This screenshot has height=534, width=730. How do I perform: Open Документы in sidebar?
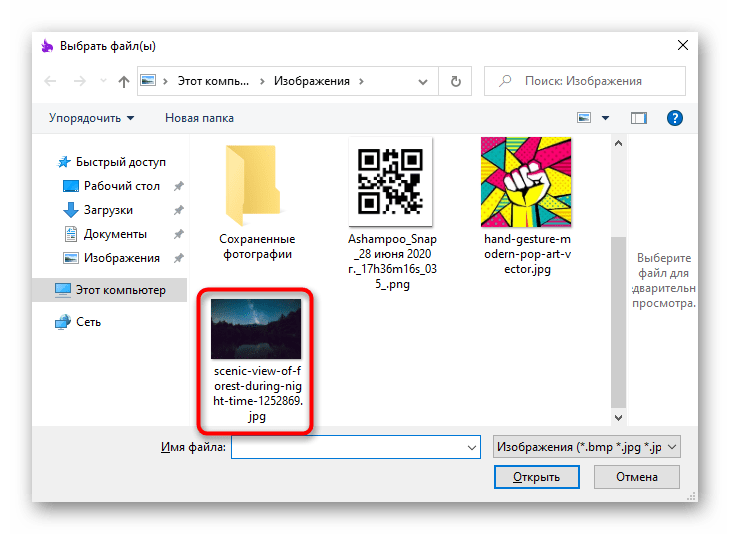click(x=105, y=234)
